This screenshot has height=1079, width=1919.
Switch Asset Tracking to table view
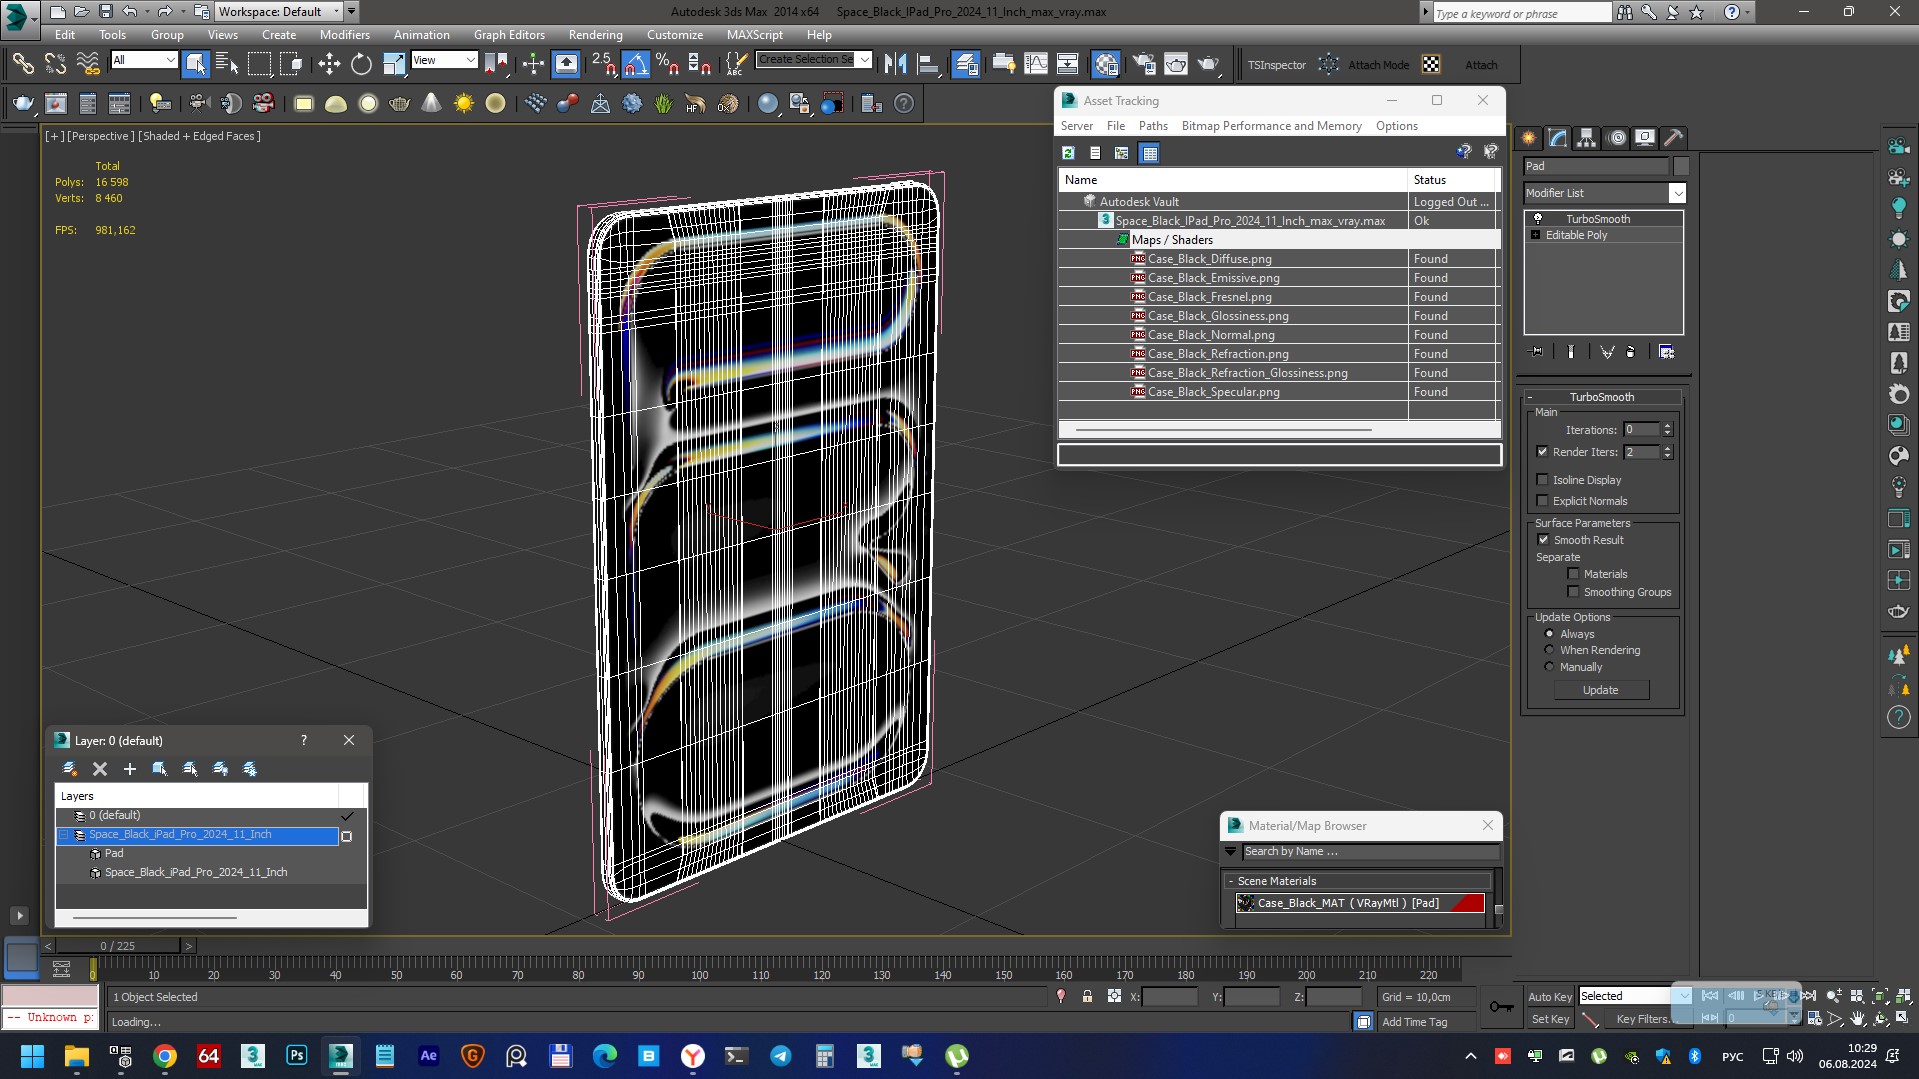(1150, 153)
